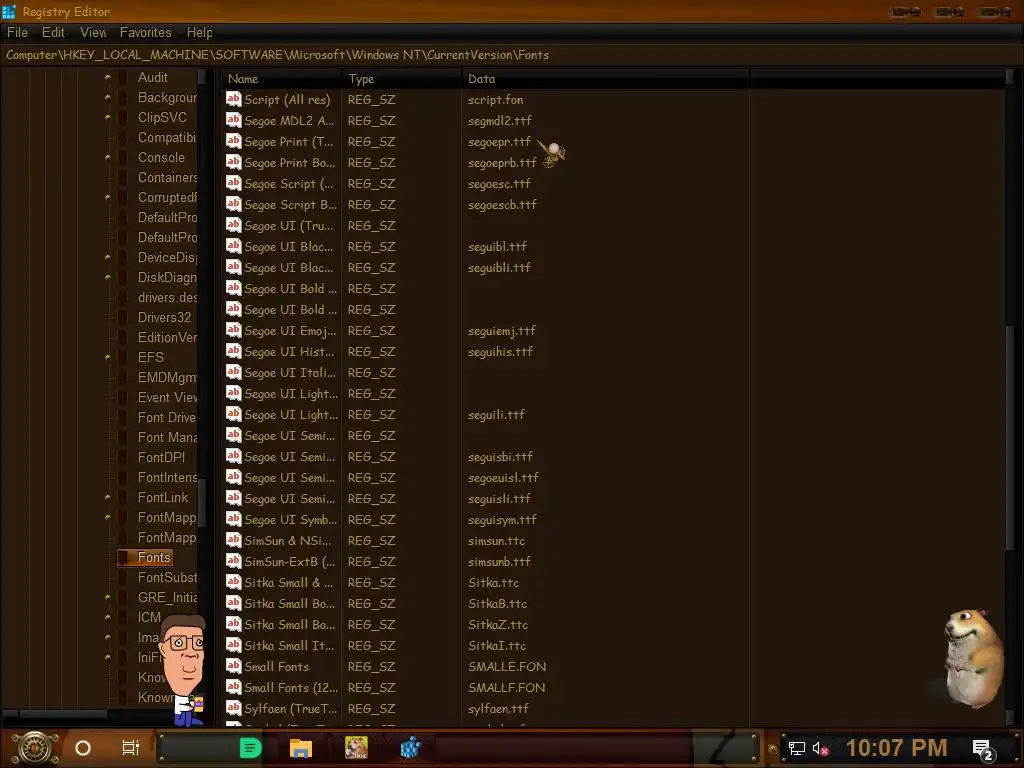Click the muted volume tray icon

click(821, 748)
